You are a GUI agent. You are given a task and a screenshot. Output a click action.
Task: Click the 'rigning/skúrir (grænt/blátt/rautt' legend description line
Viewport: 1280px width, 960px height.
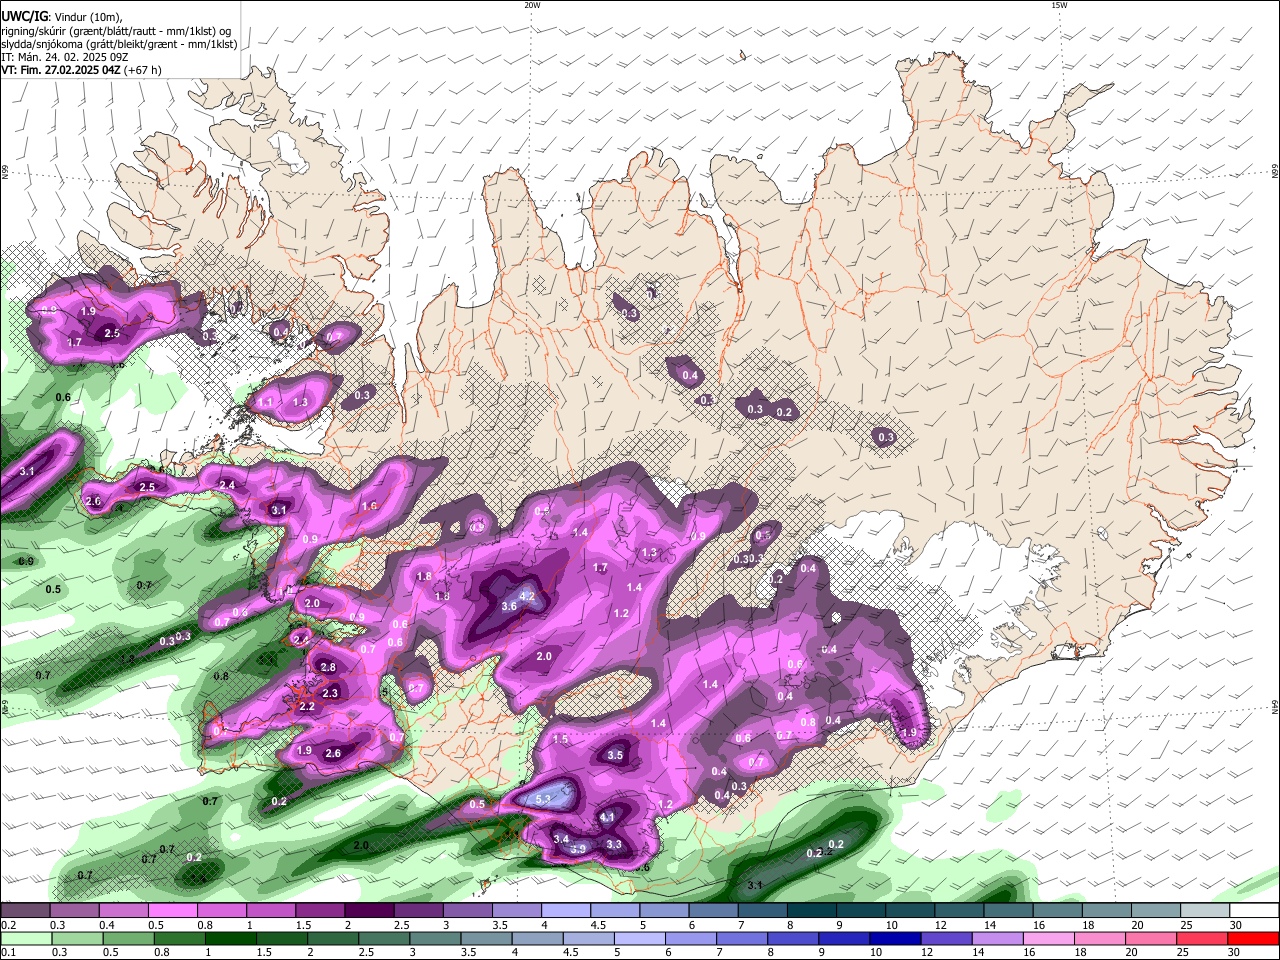[x=116, y=31]
